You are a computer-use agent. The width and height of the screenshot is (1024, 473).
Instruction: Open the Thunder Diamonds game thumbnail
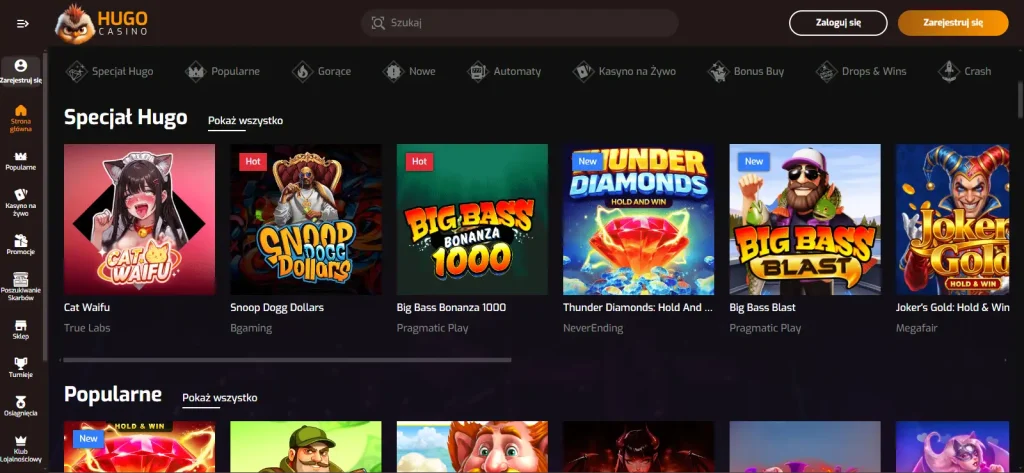[x=639, y=220]
